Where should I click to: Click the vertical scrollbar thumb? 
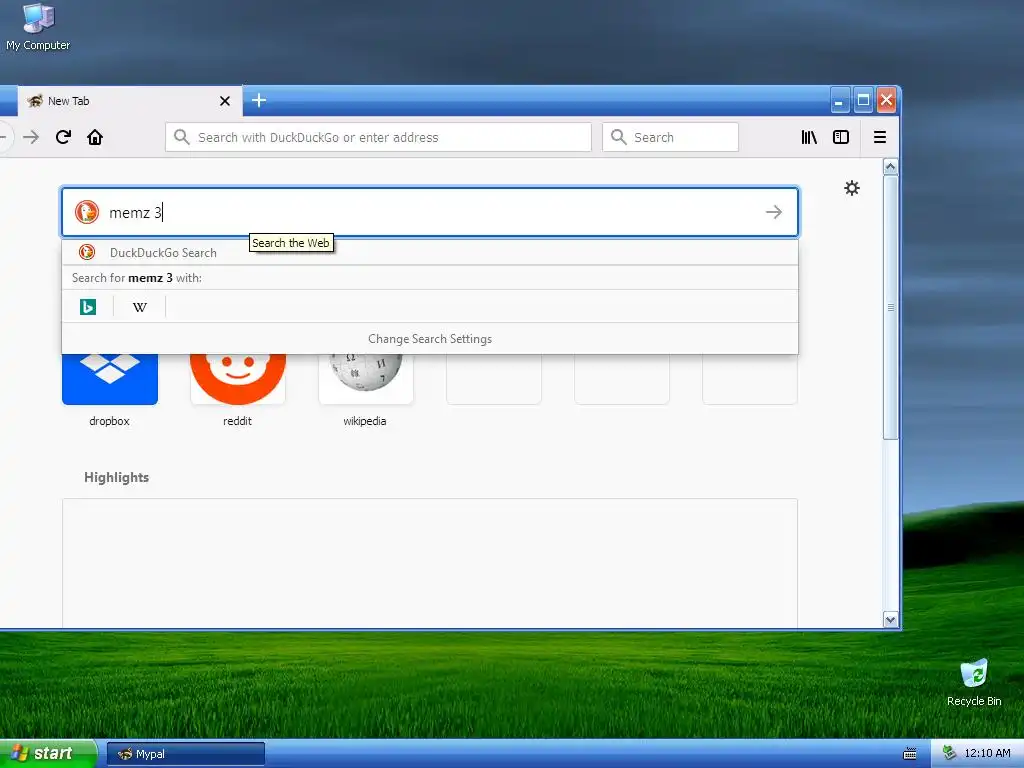click(x=890, y=307)
